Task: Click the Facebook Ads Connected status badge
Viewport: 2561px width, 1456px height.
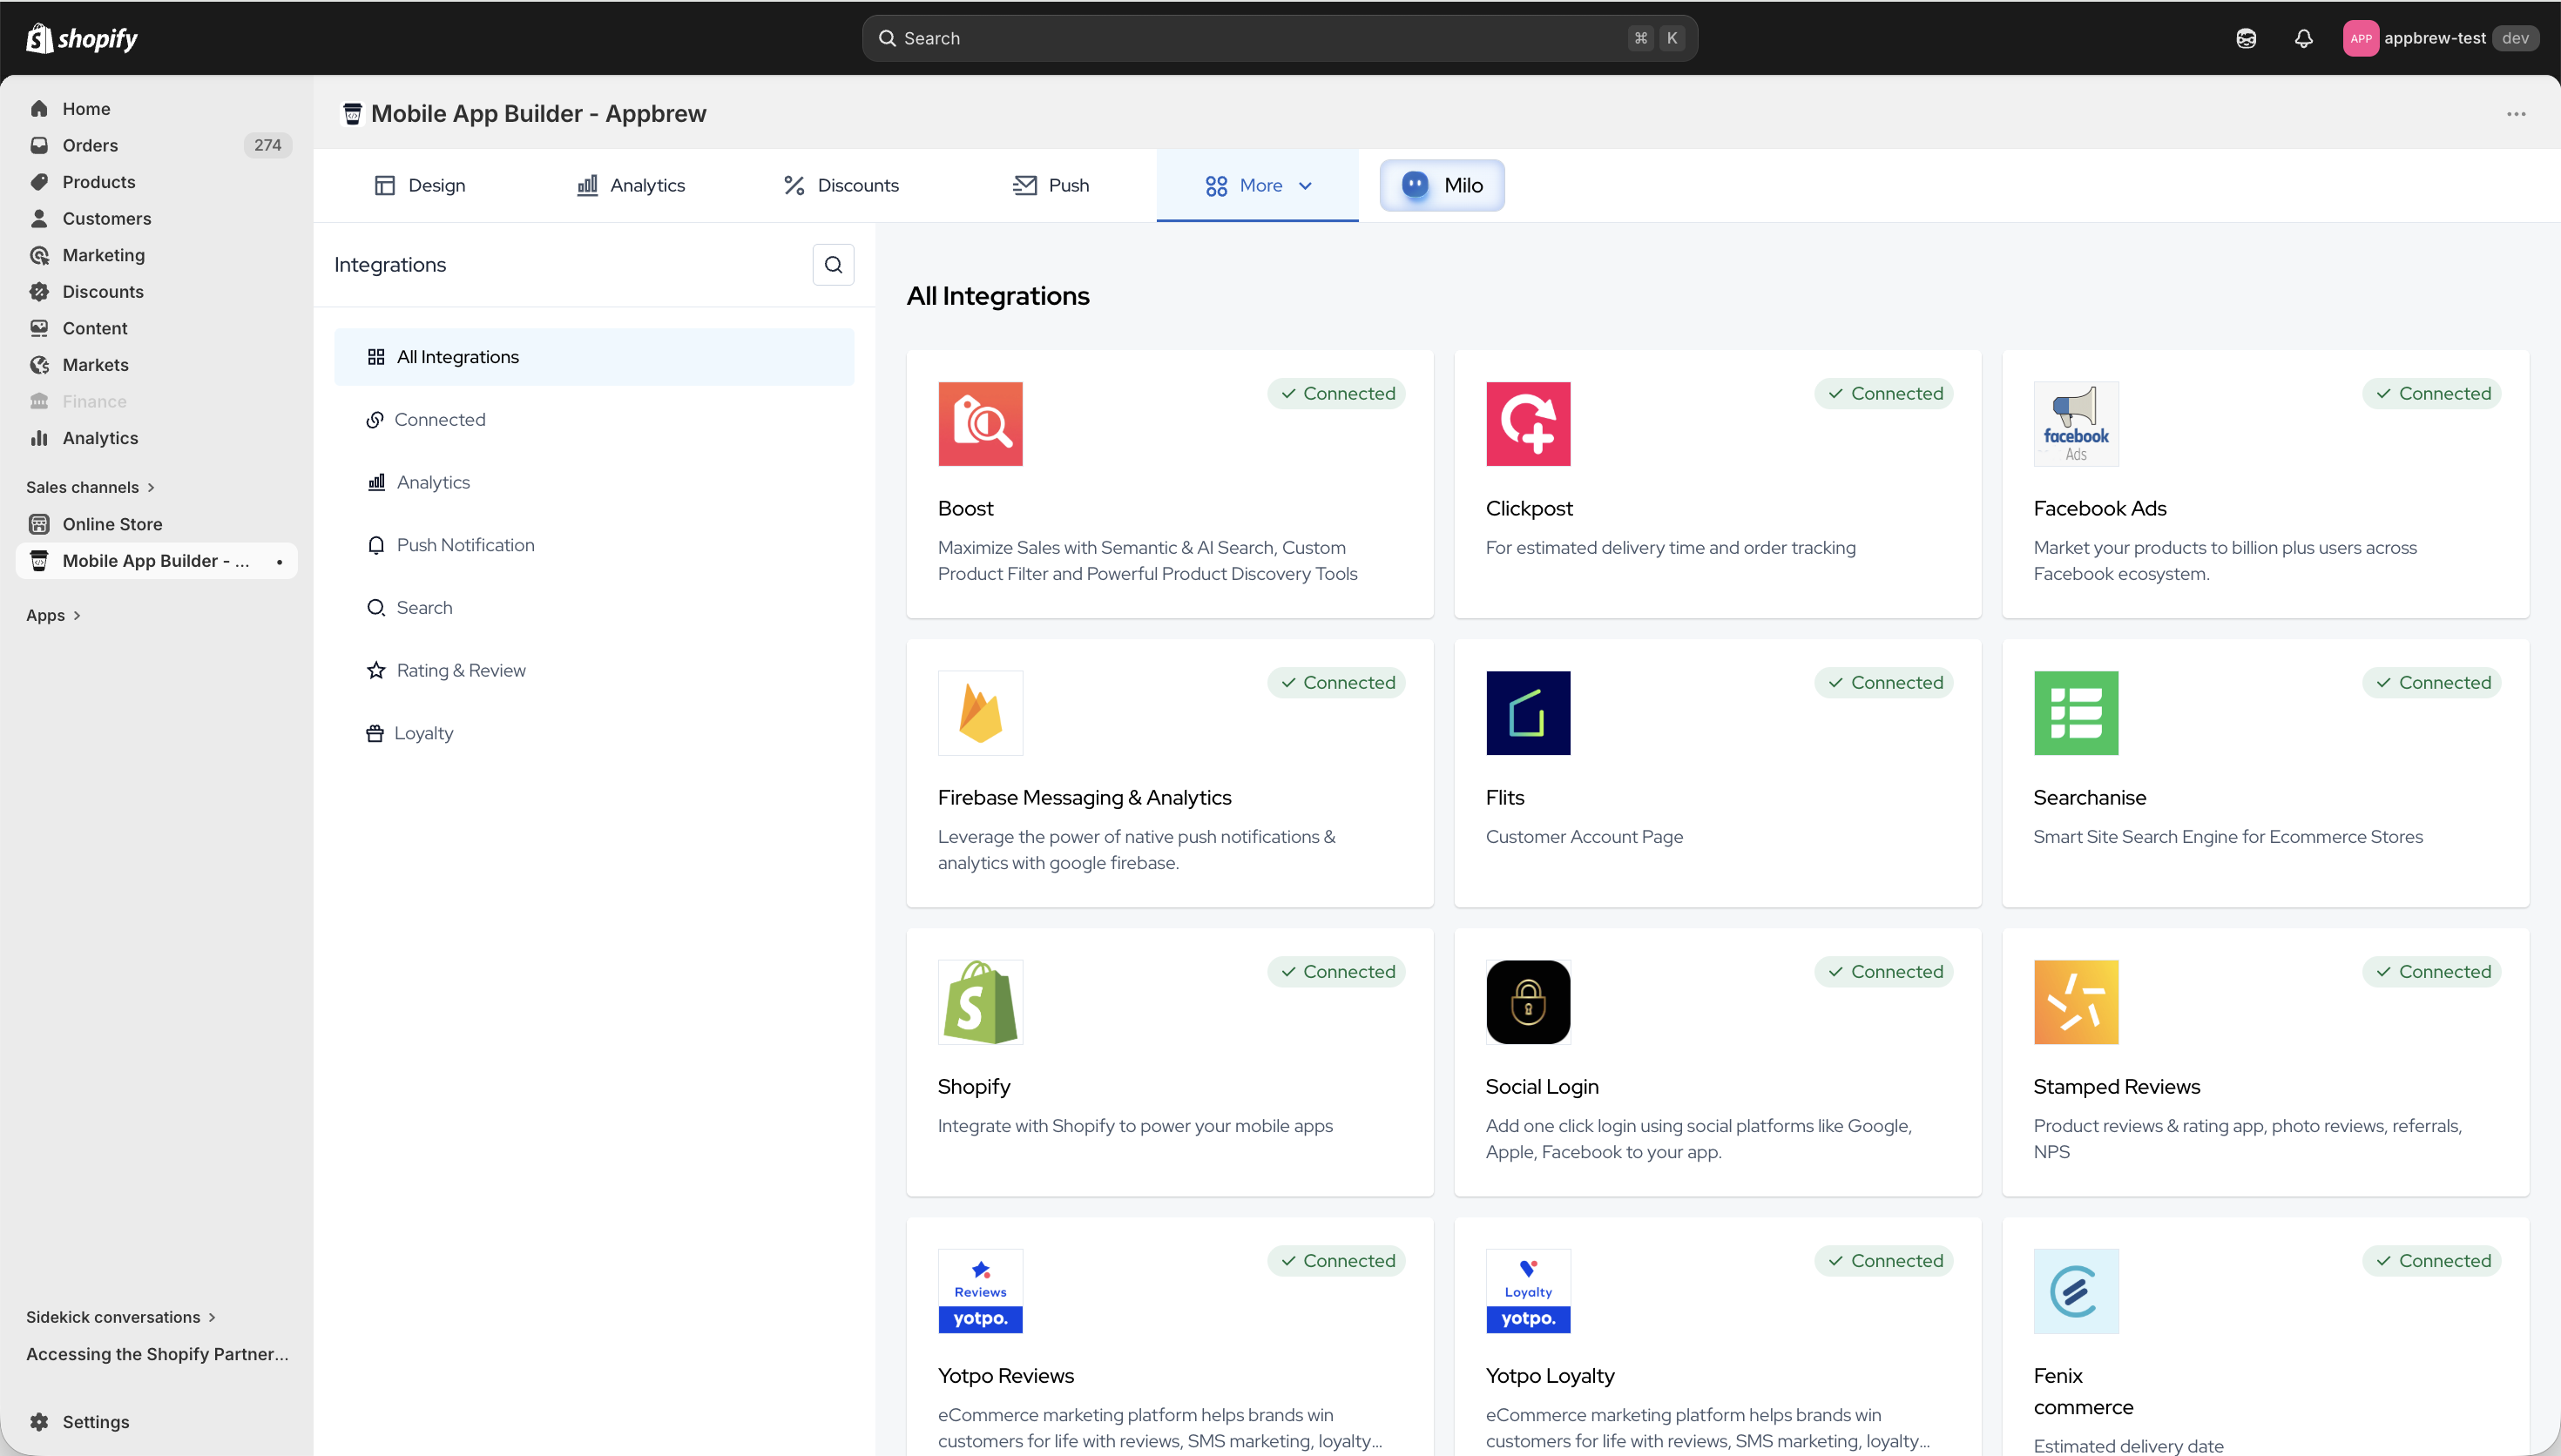Action: (2432, 394)
